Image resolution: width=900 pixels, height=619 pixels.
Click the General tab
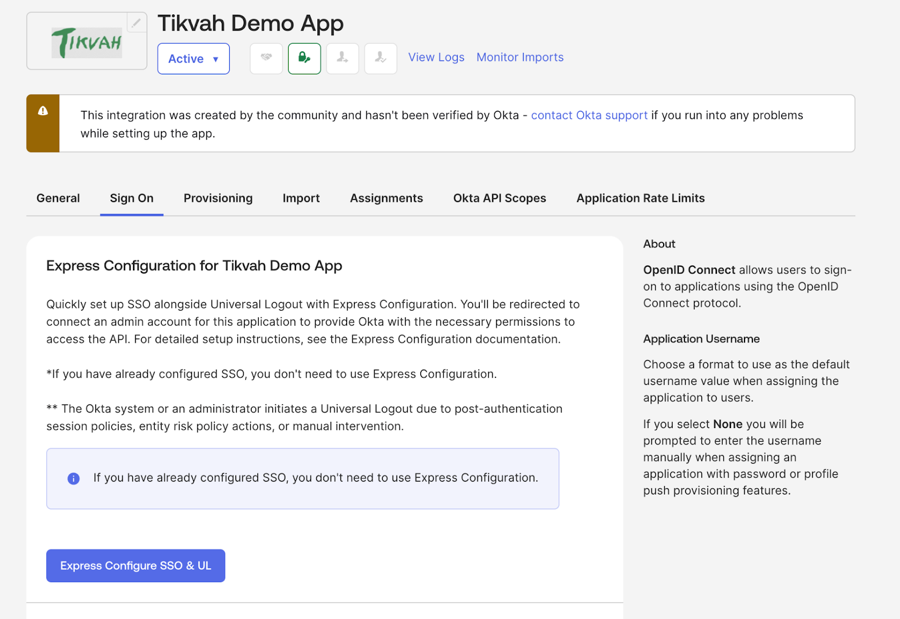pos(57,198)
